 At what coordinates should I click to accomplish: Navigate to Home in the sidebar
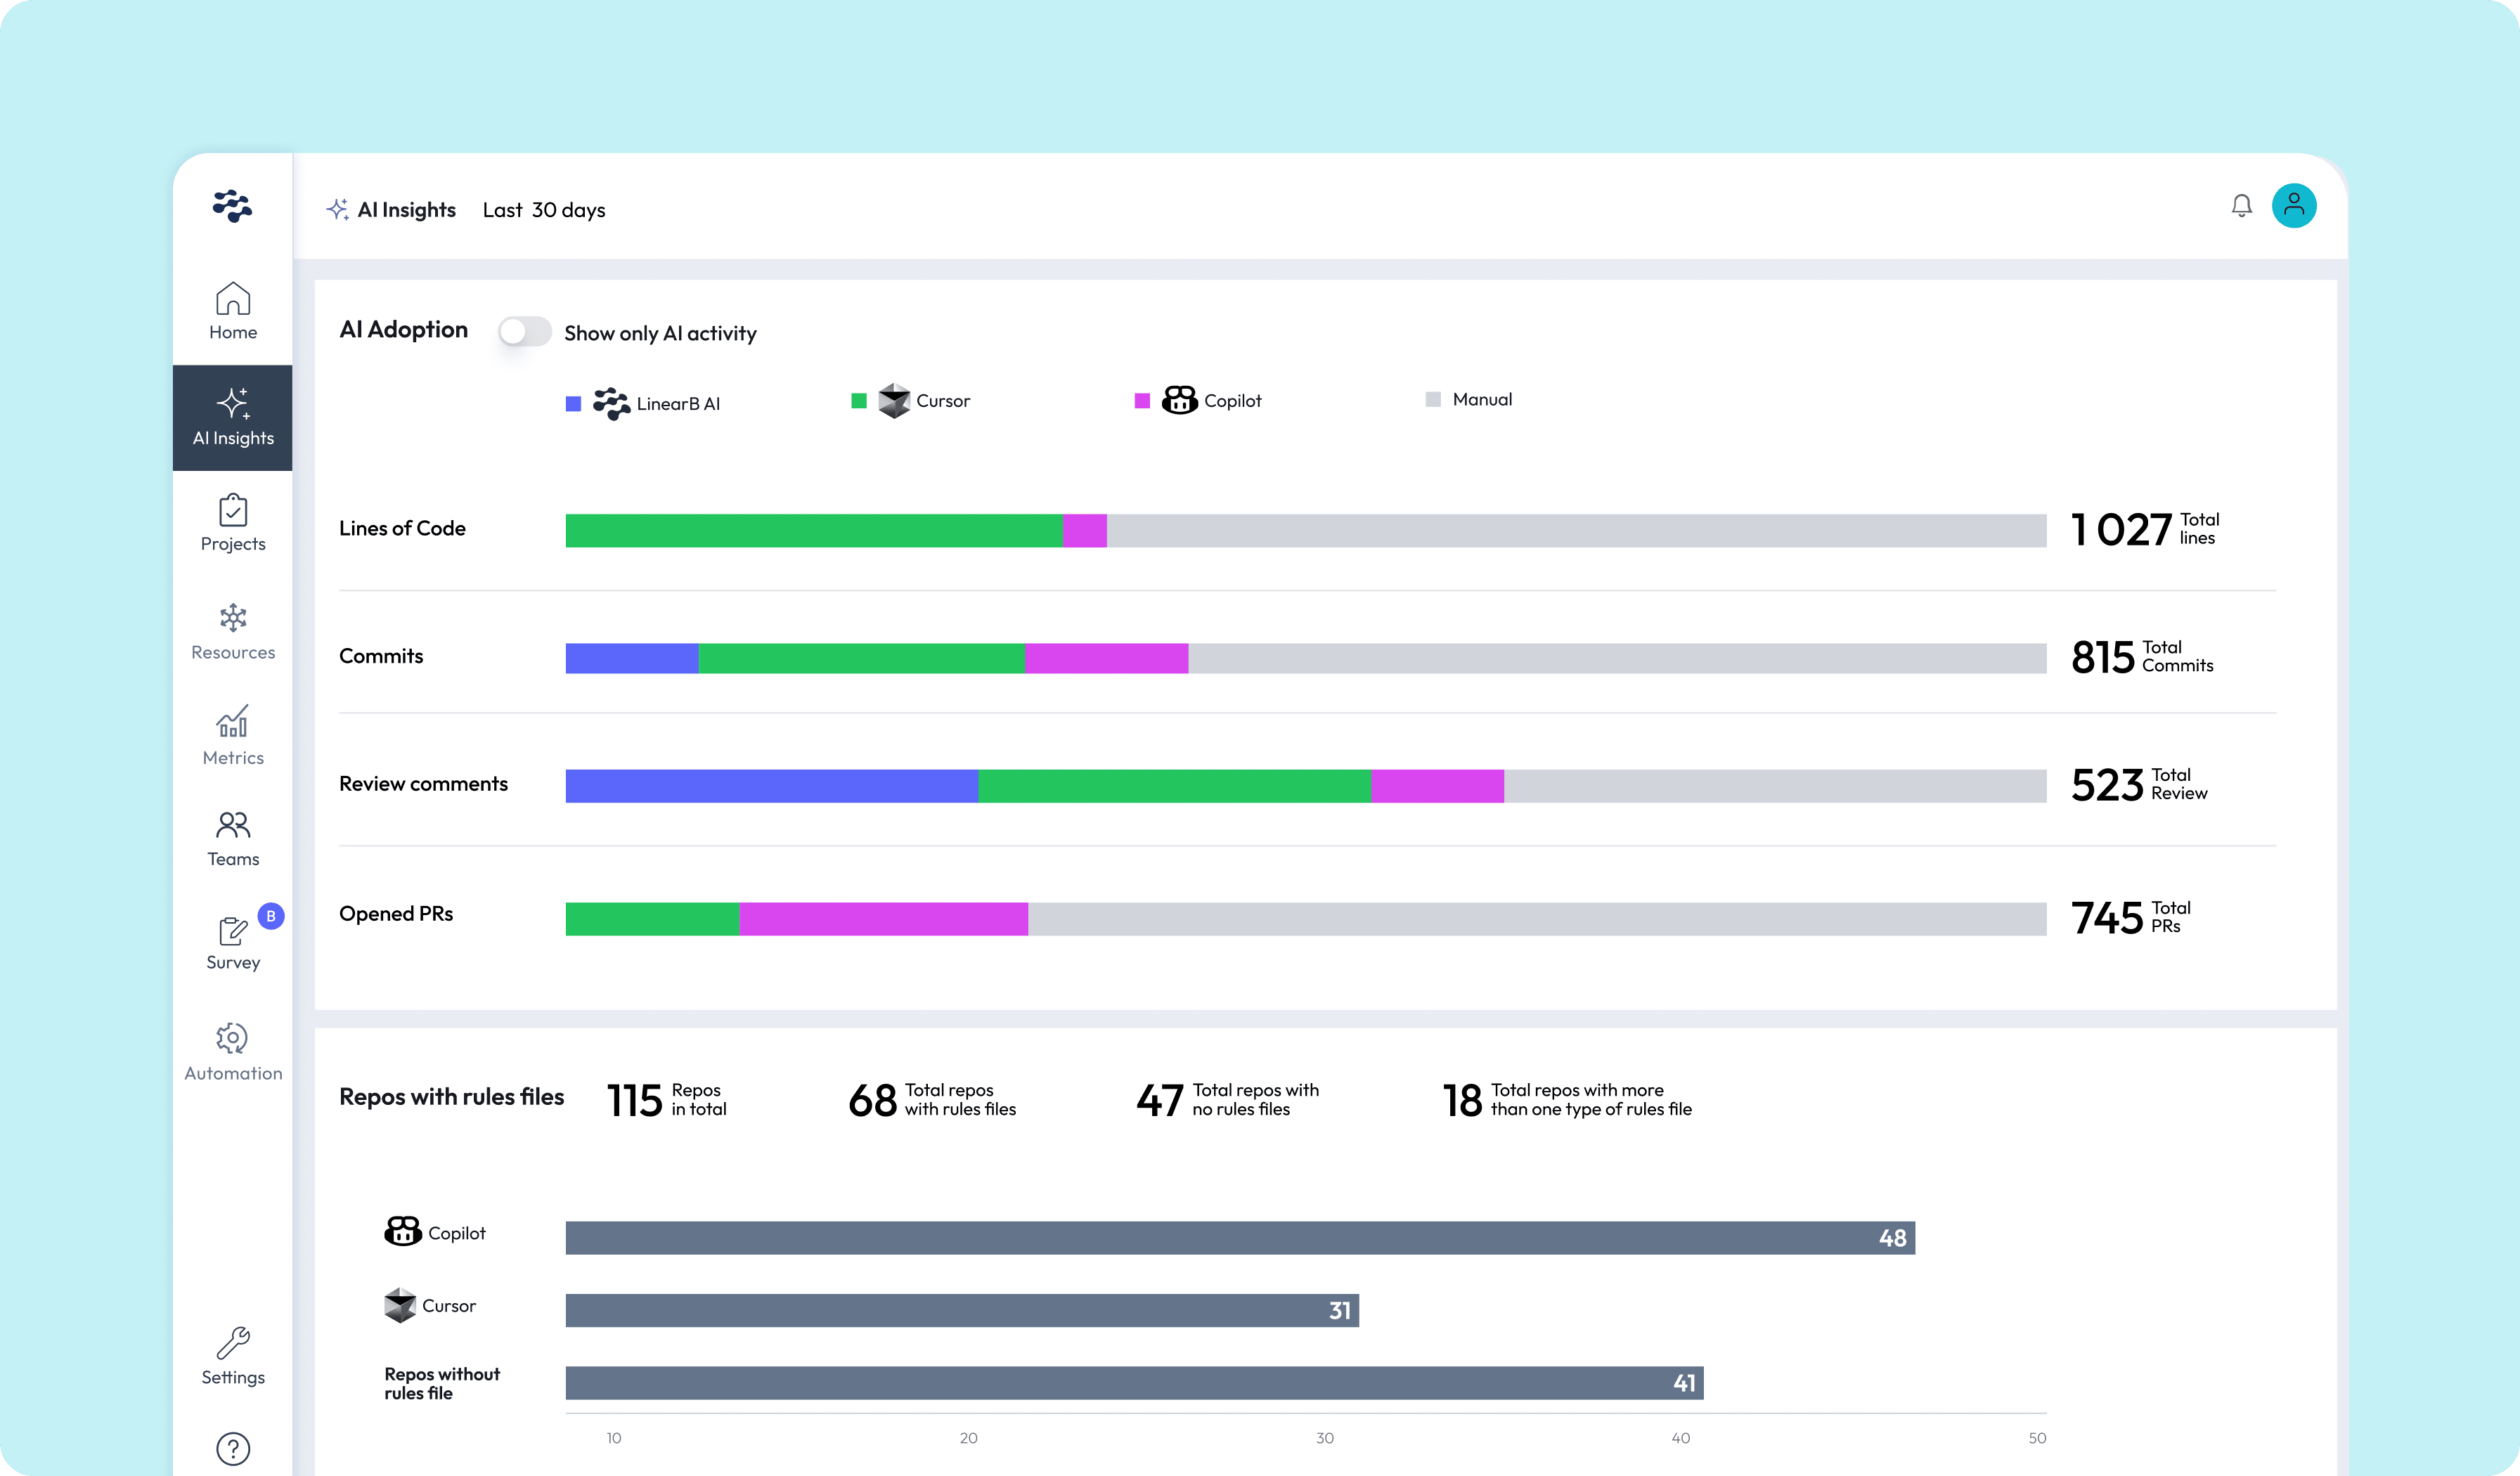(232, 310)
